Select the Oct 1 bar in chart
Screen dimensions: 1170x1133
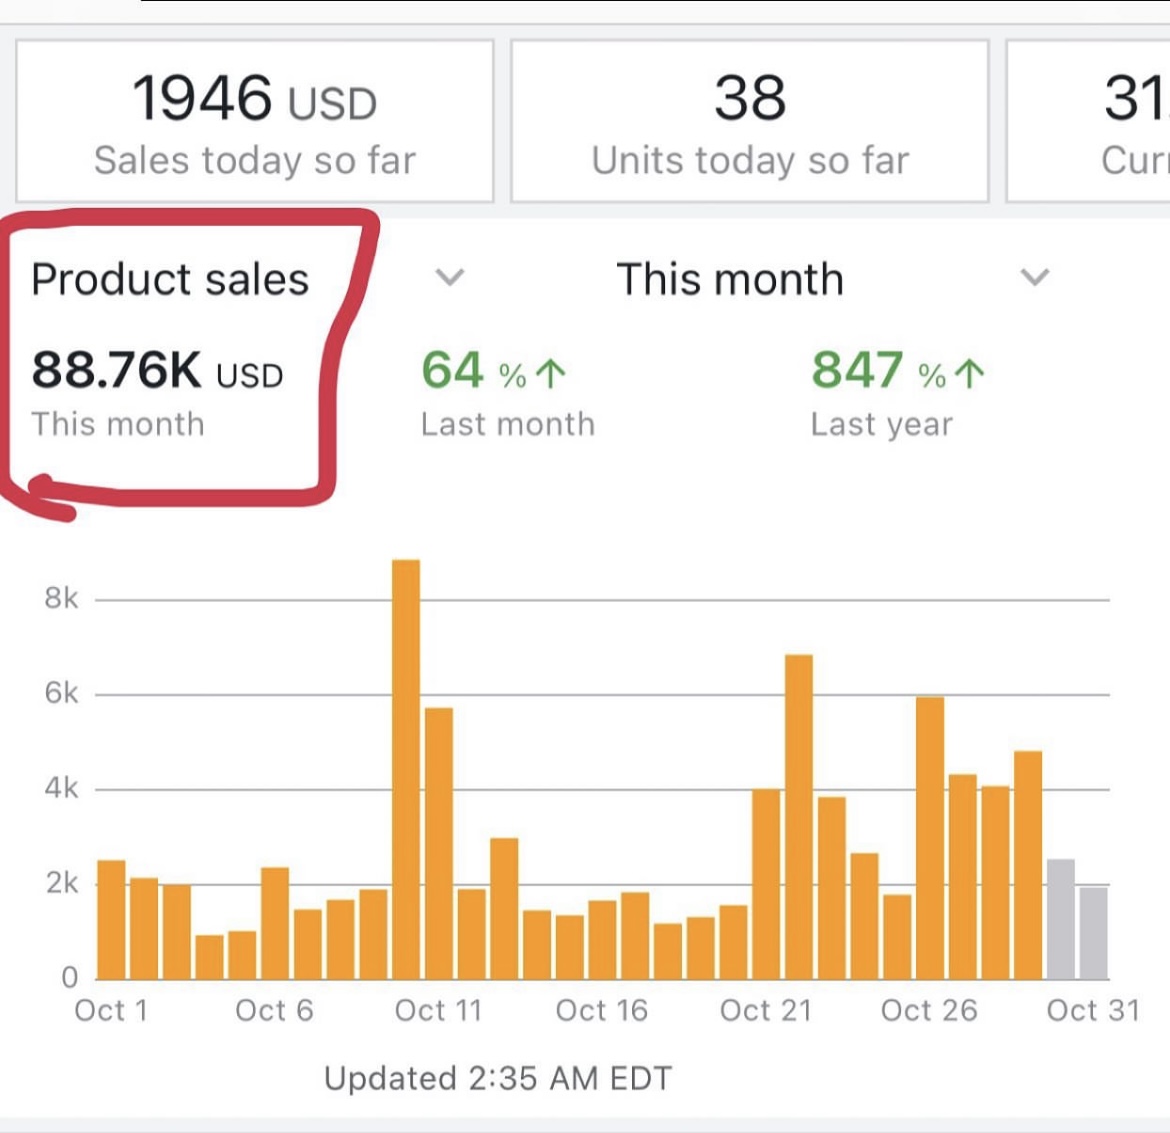pyautogui.click(x=111, y=918)
